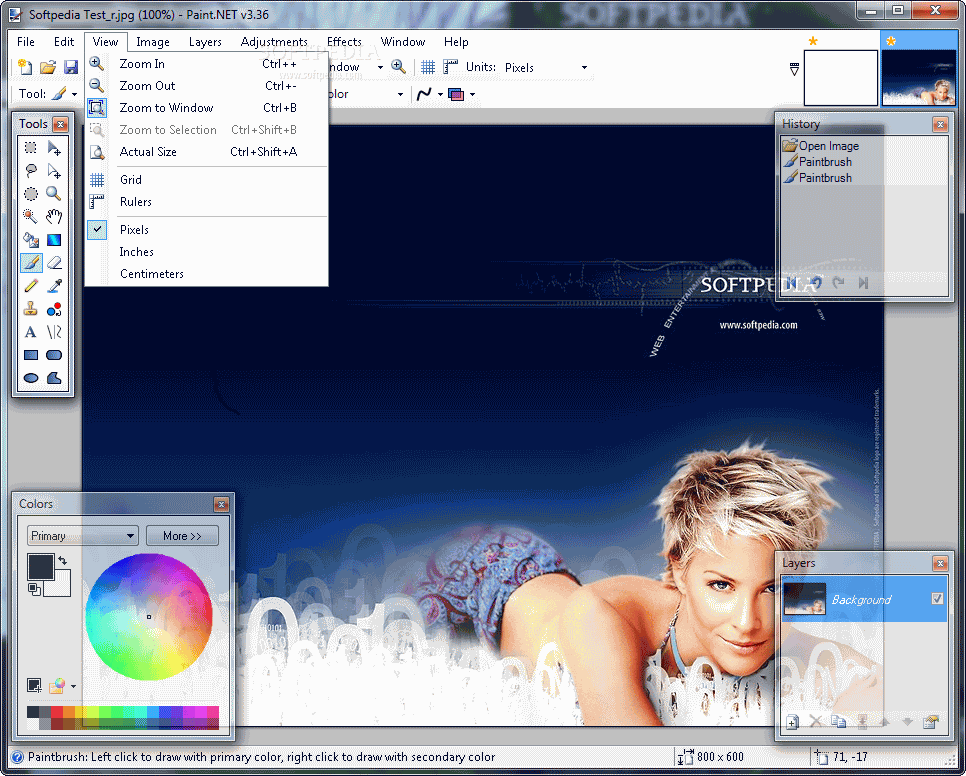Open the Image menu
The width and height of the screenshot is (966, 776).
(153, 42)
